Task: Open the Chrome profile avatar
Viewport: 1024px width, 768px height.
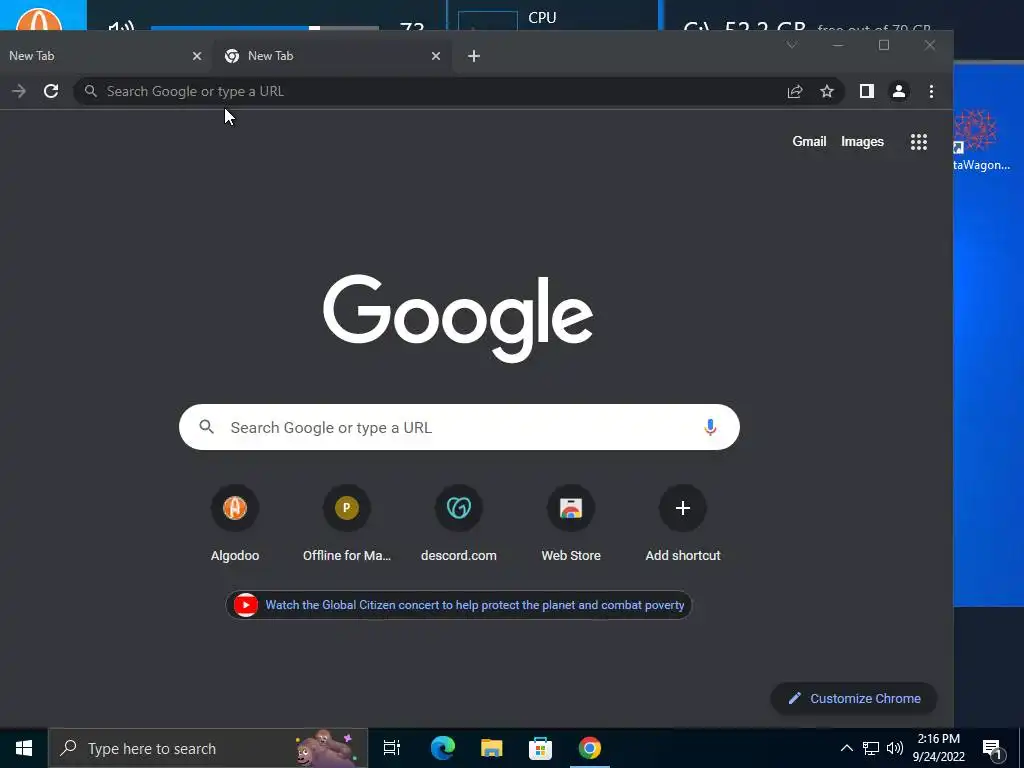Action: click(899, 91)
